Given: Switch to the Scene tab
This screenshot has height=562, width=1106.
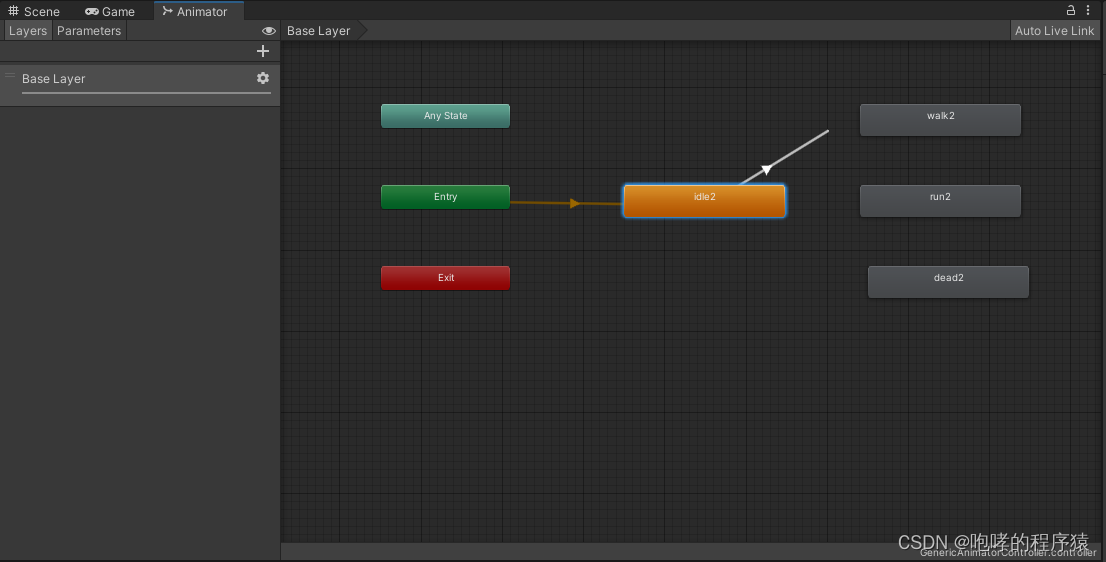Looking at the screenshot, I should click(34, 11).
